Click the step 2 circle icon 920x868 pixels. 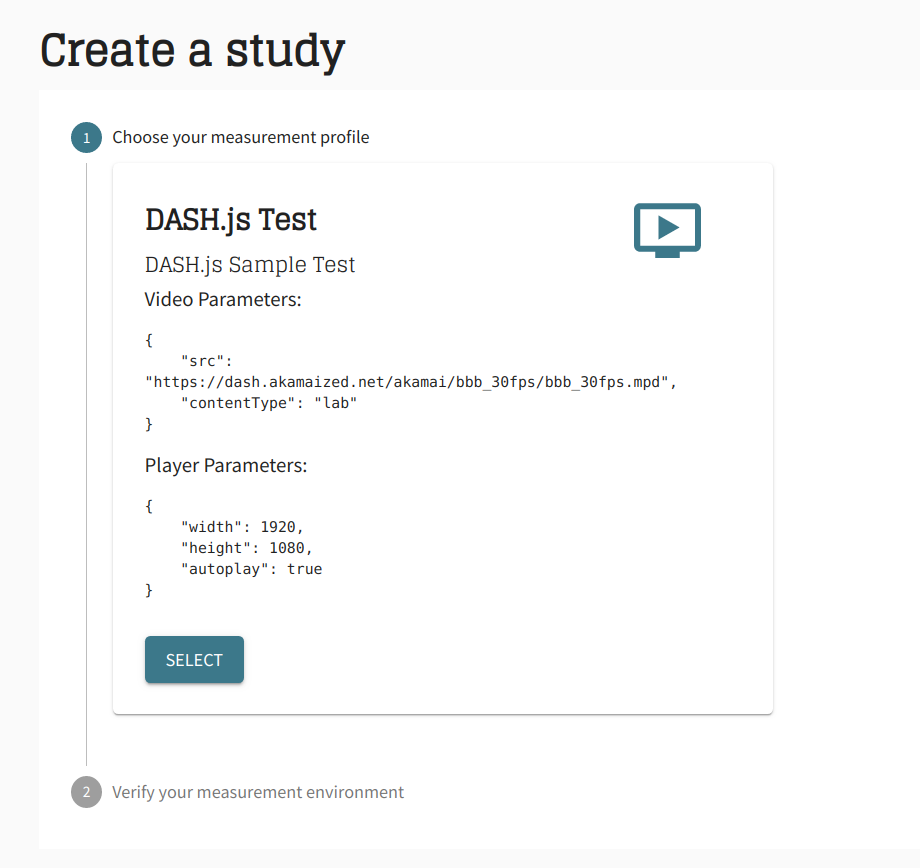[86, 792]
